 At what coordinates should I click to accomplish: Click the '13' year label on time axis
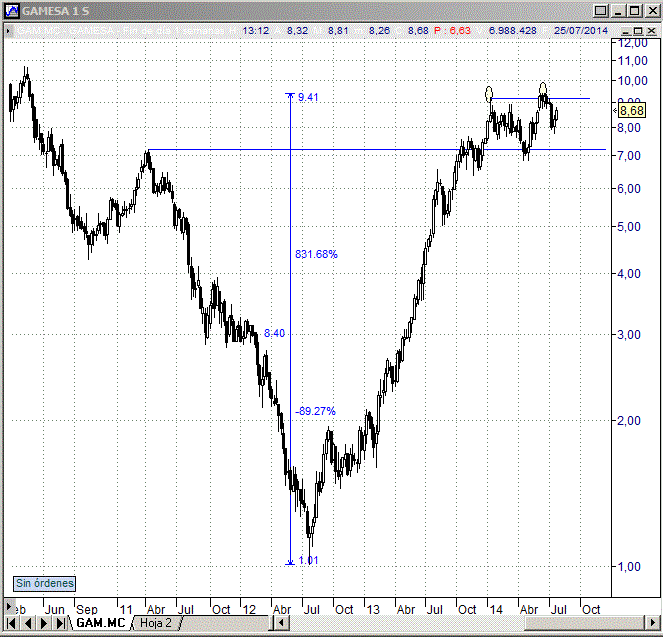pos(373,610)
